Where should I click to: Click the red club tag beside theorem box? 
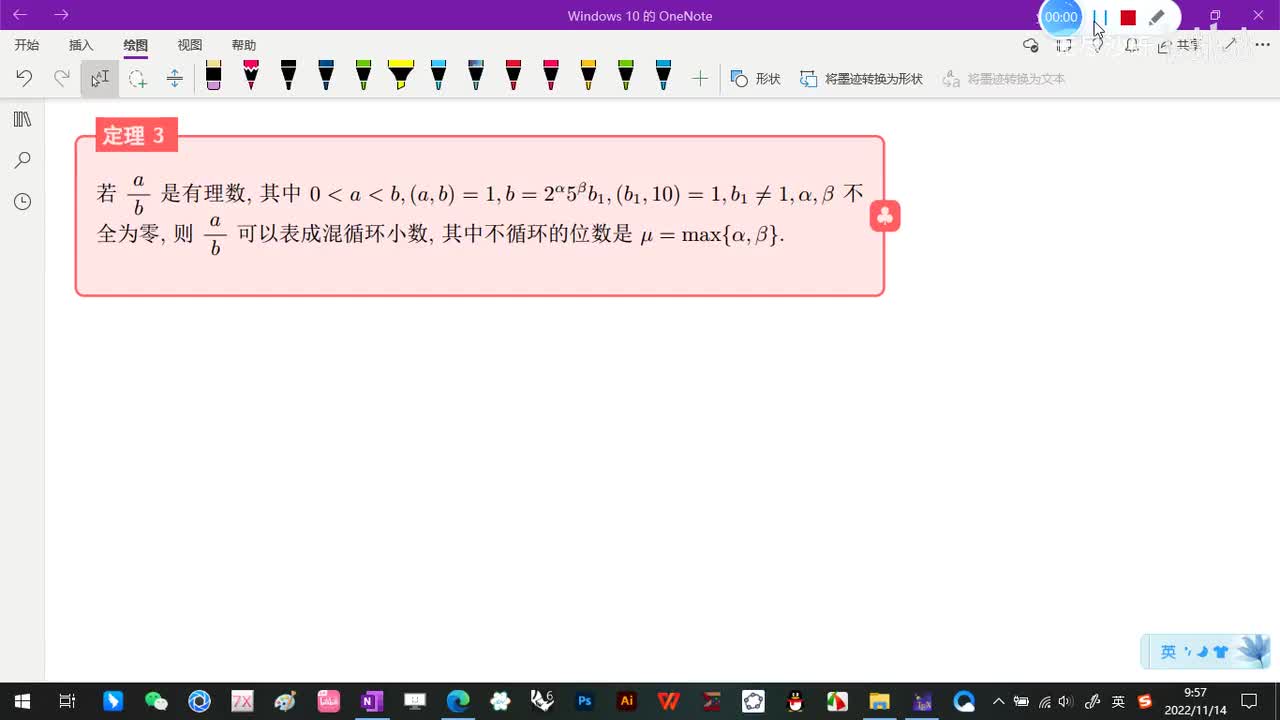coord(885,216)
